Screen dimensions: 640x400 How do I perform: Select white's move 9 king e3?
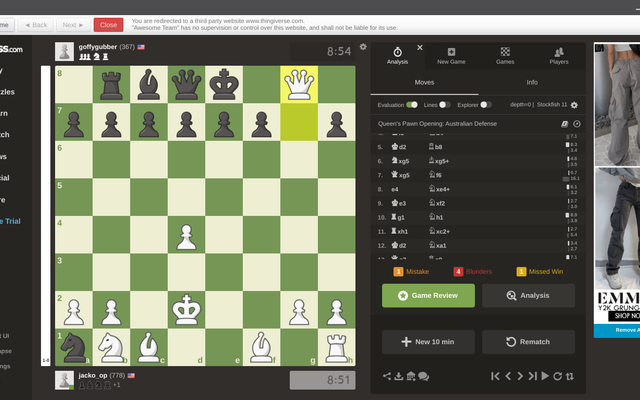click(x=399, y=203)
